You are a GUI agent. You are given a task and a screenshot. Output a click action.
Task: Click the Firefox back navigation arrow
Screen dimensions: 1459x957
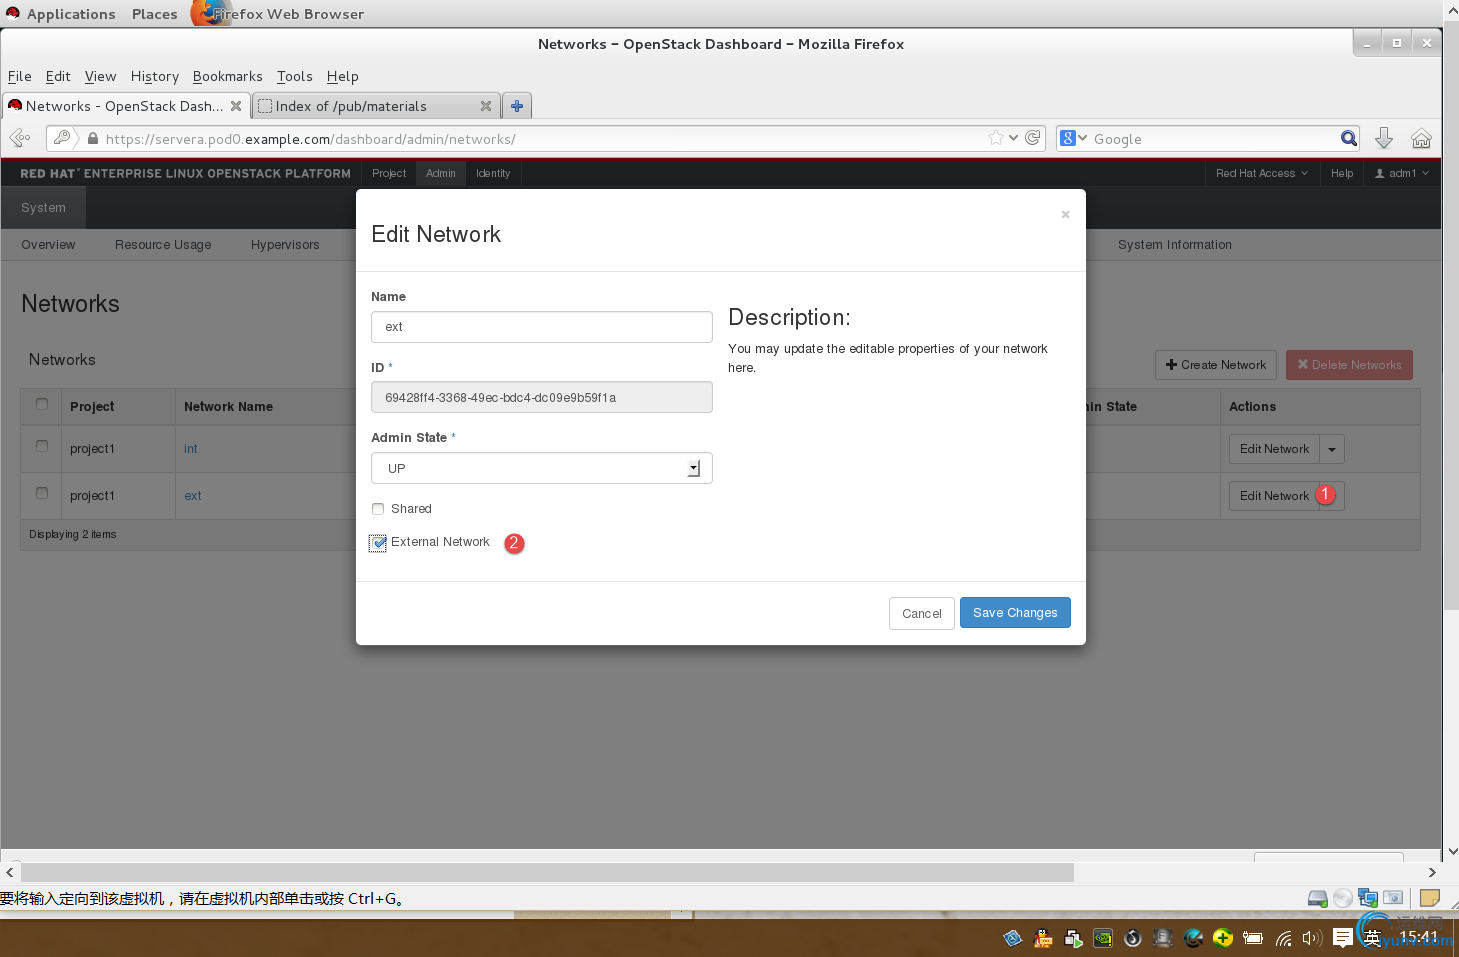19,138
